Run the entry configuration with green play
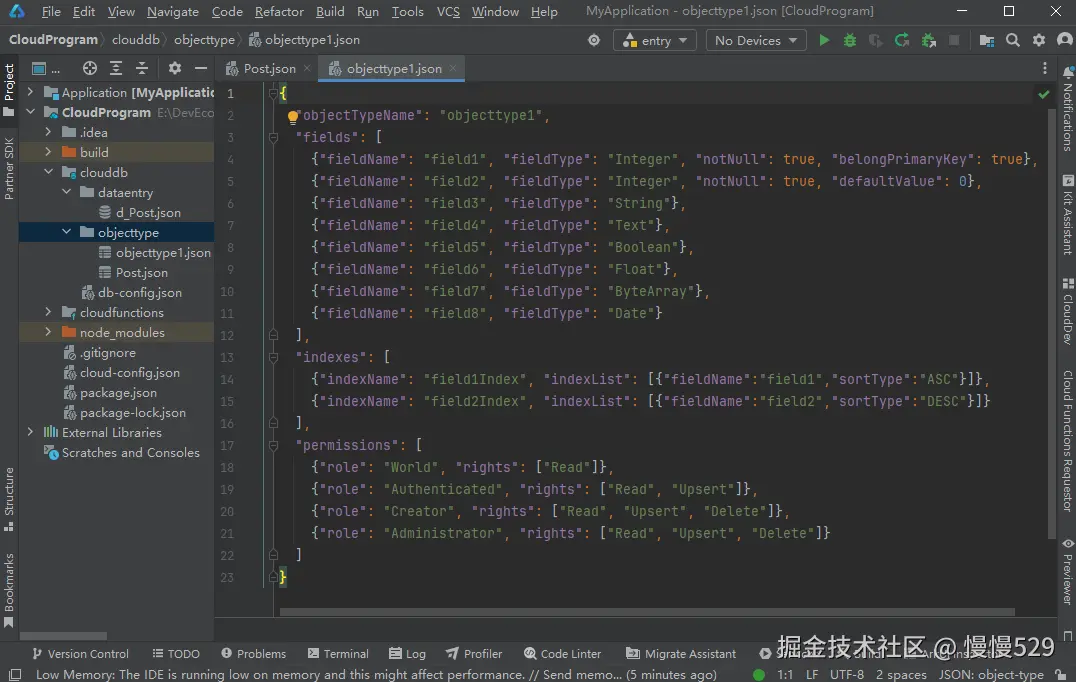This screenshot has height=682, width=1076. pos(824,40)
